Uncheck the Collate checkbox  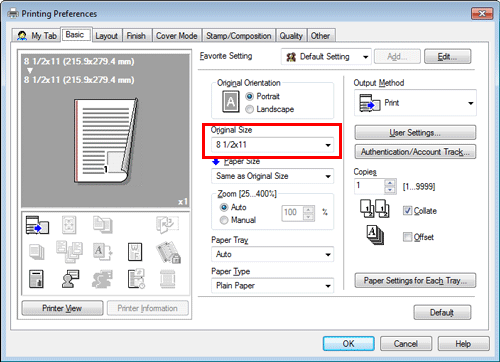[407, 210]
